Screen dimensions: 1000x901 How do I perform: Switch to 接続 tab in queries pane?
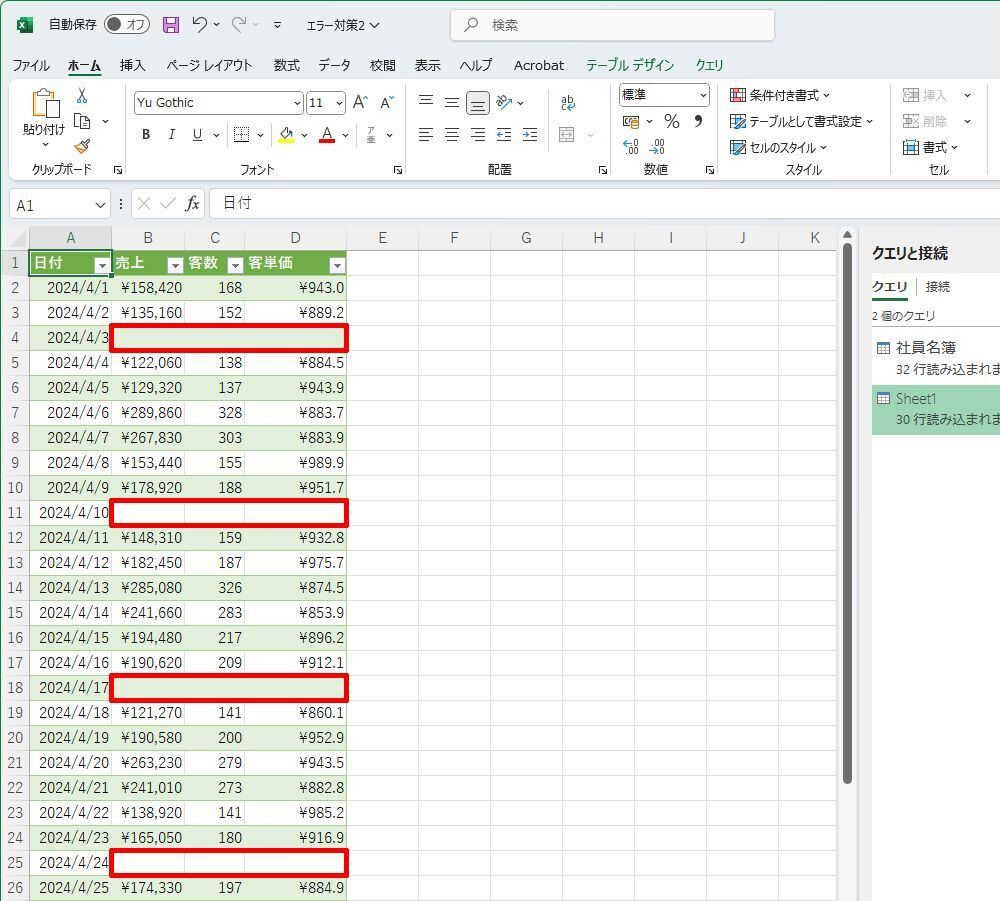click(938, 287)
